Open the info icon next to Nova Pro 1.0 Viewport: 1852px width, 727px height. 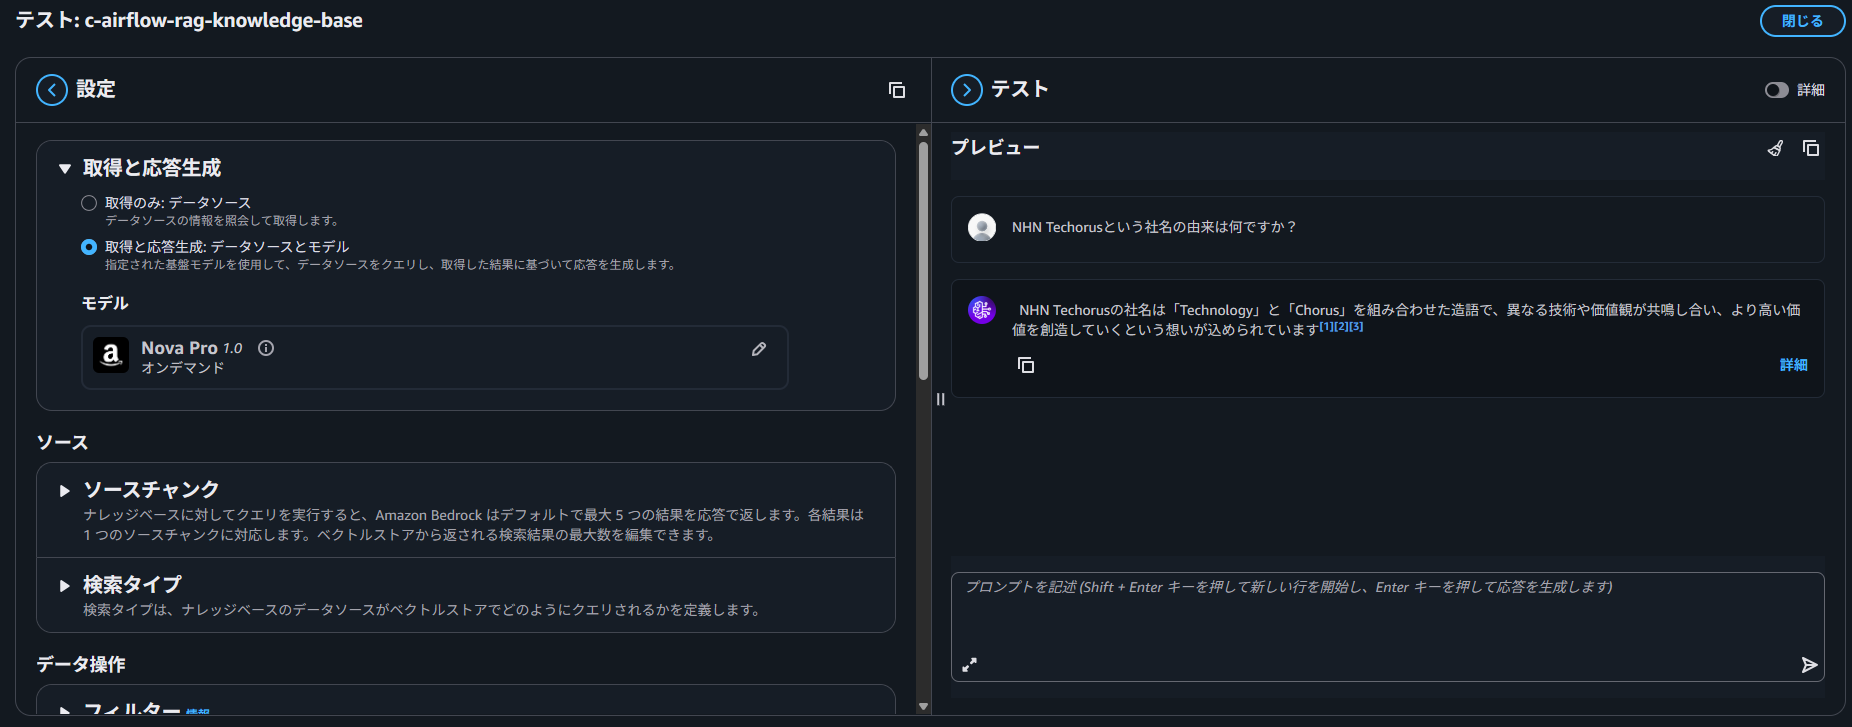tap(266, 348)
